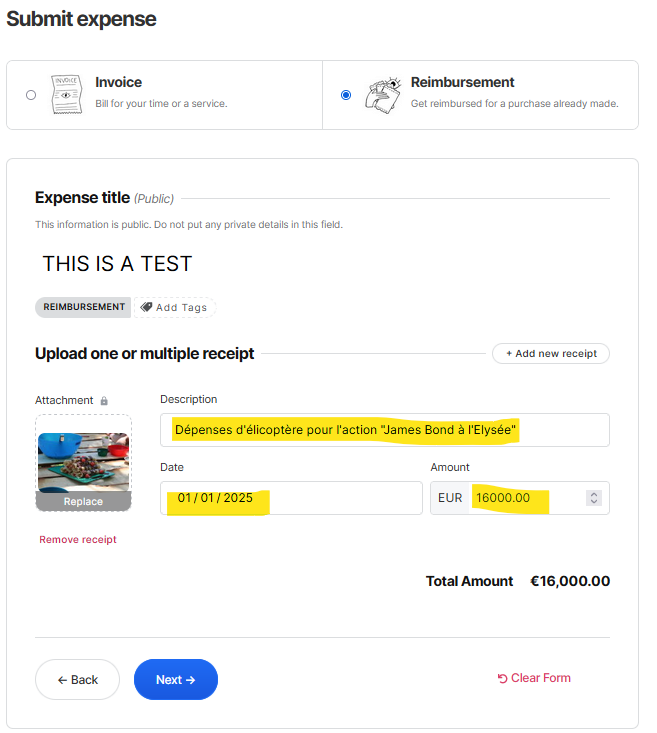Click the amount stepper arrows
657x733 pixels.
594,498
